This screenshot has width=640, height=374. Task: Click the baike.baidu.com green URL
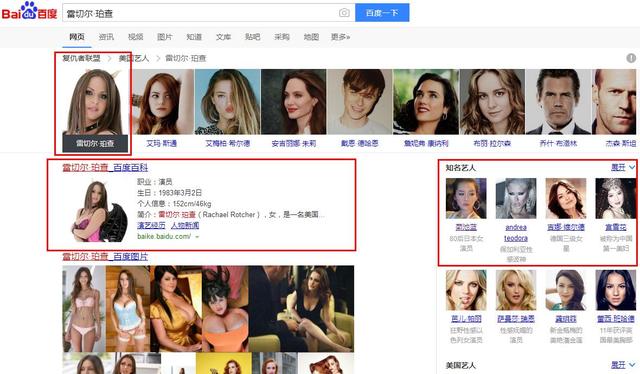click(164, 236)
